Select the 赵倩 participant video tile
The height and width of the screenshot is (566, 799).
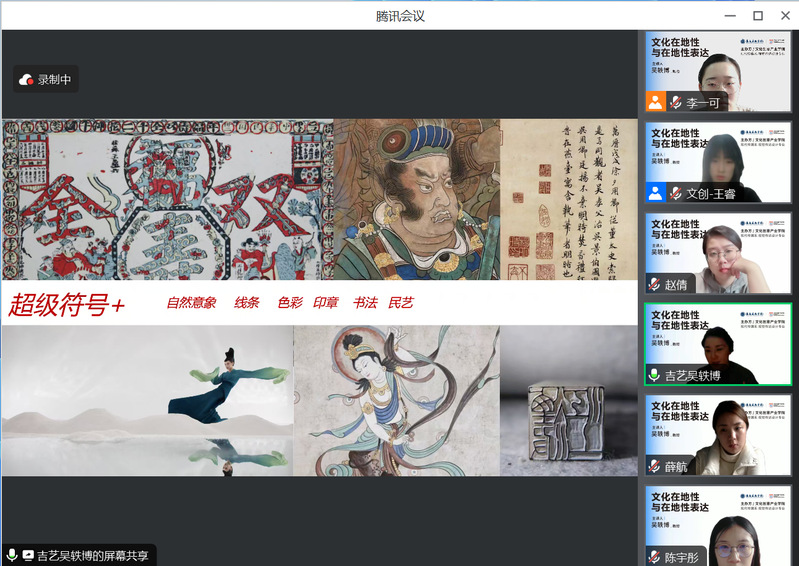[718, 253]
